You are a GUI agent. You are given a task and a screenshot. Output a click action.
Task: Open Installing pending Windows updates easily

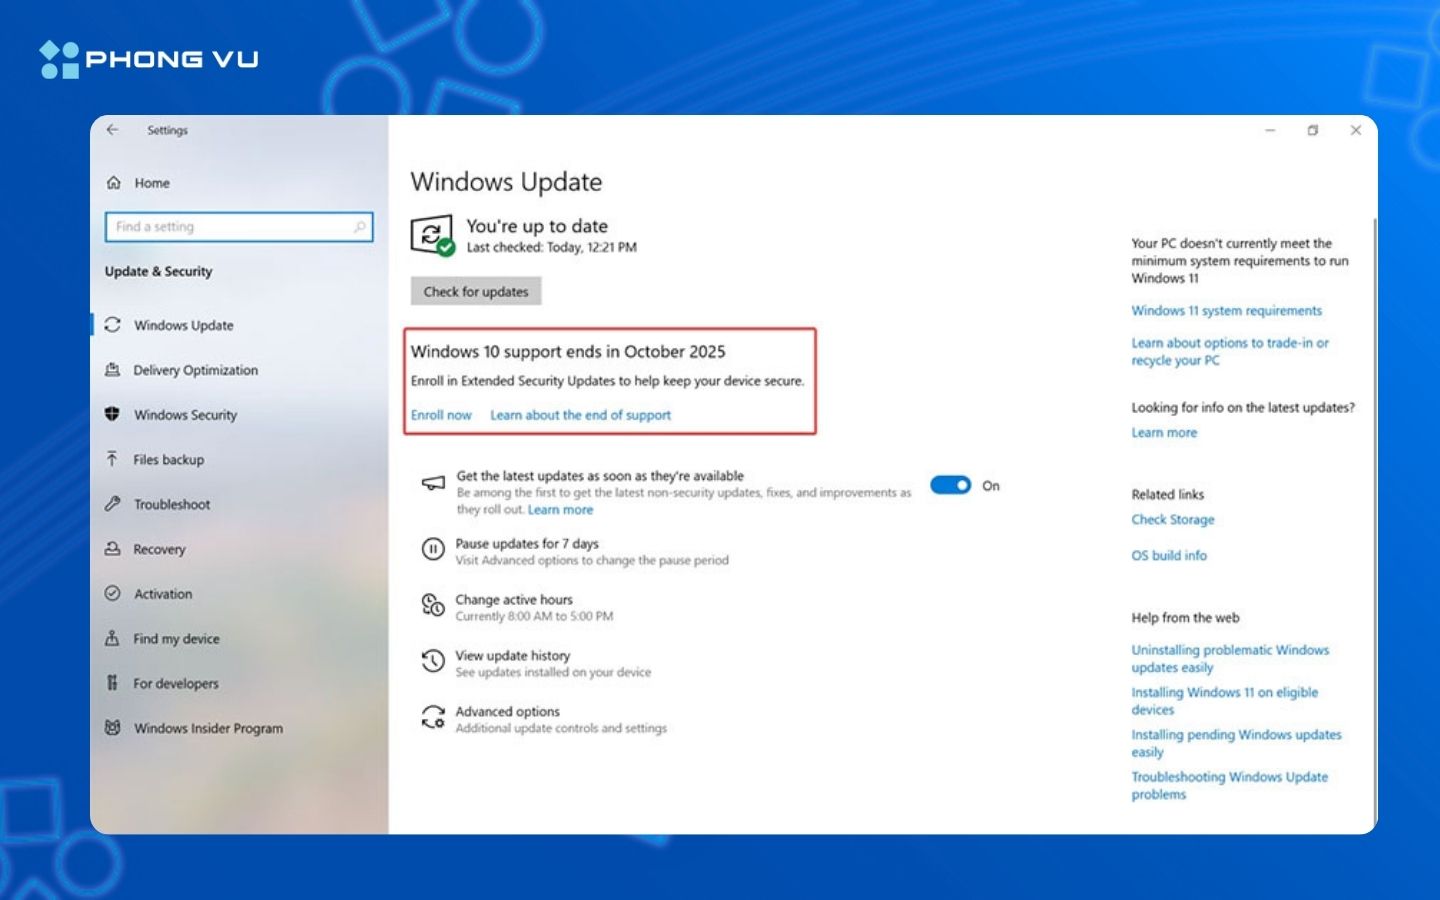coord(1236,743)
